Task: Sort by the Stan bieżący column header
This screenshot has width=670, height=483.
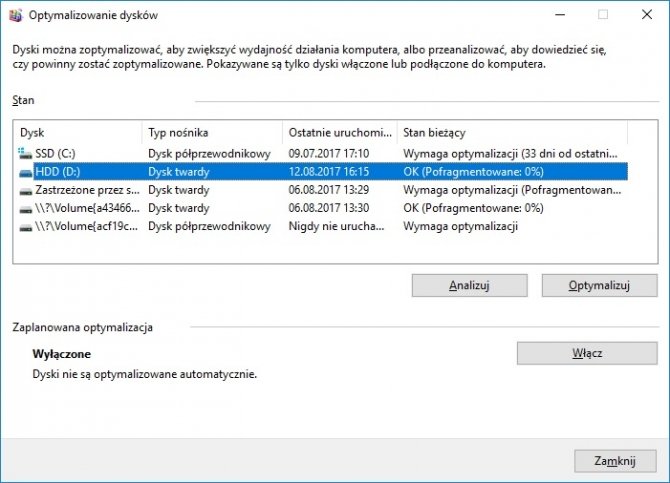Action: [512, 133]
